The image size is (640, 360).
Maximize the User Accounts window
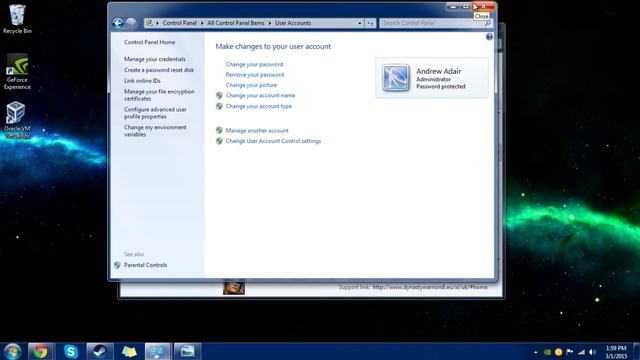pos(466,7)
